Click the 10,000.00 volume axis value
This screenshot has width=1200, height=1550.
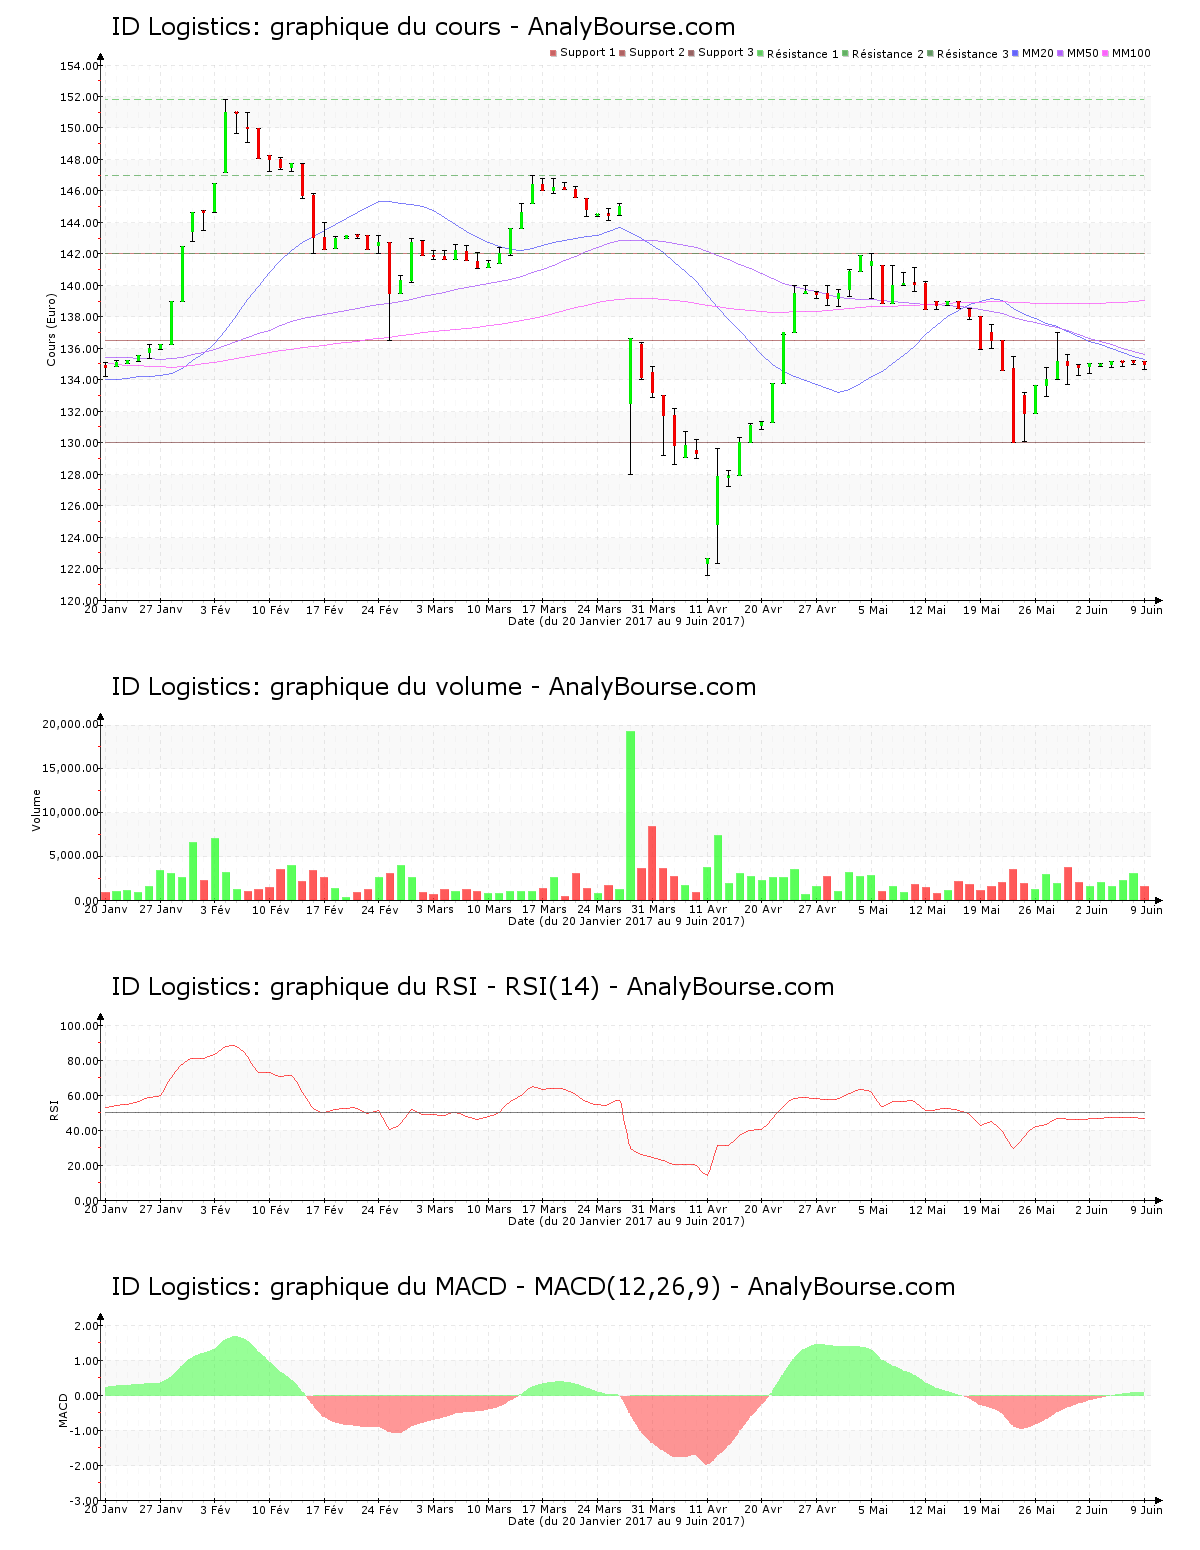click(x=70, y=812)
